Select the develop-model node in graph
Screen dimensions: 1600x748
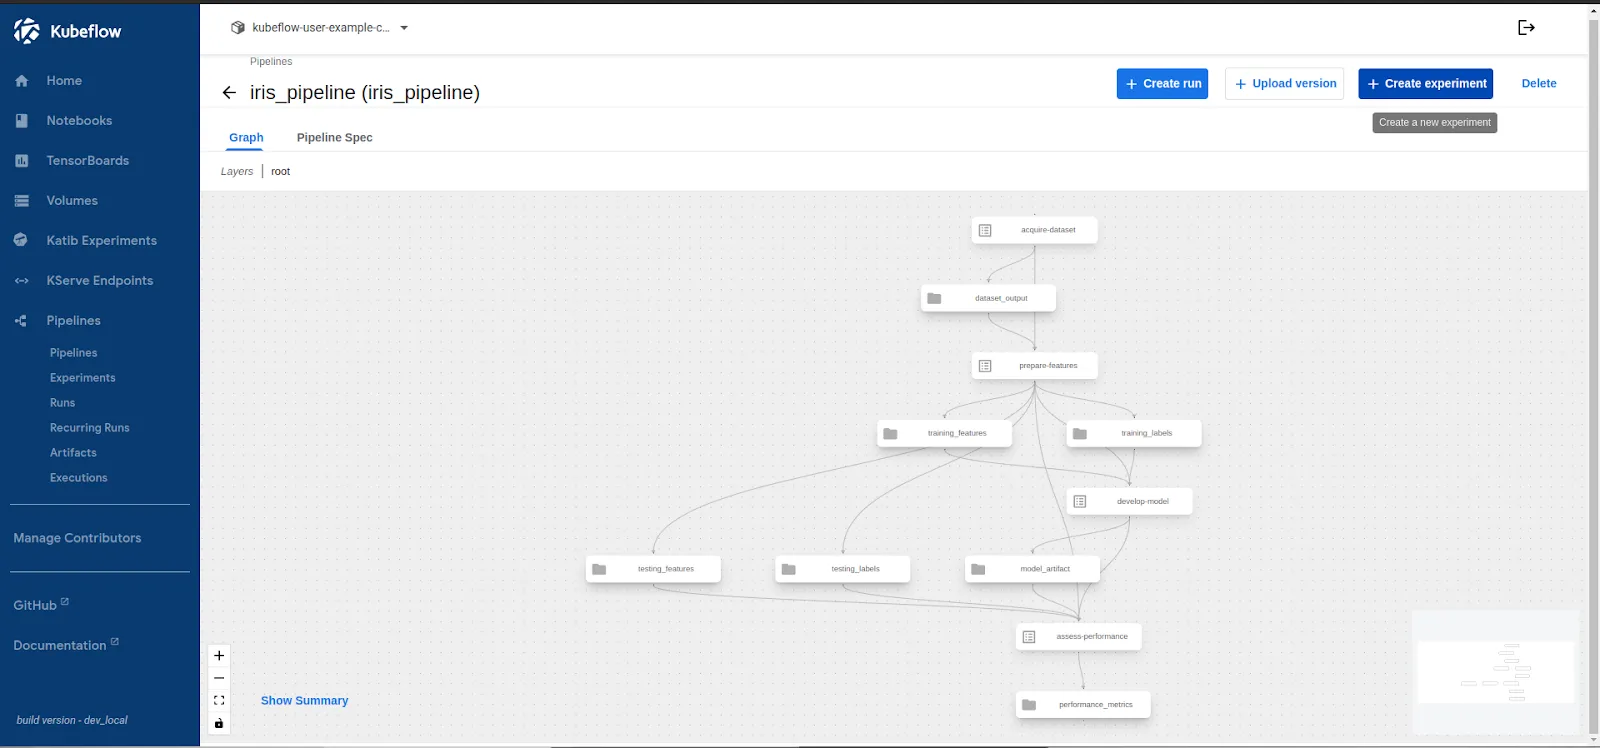coord(1130,502)
